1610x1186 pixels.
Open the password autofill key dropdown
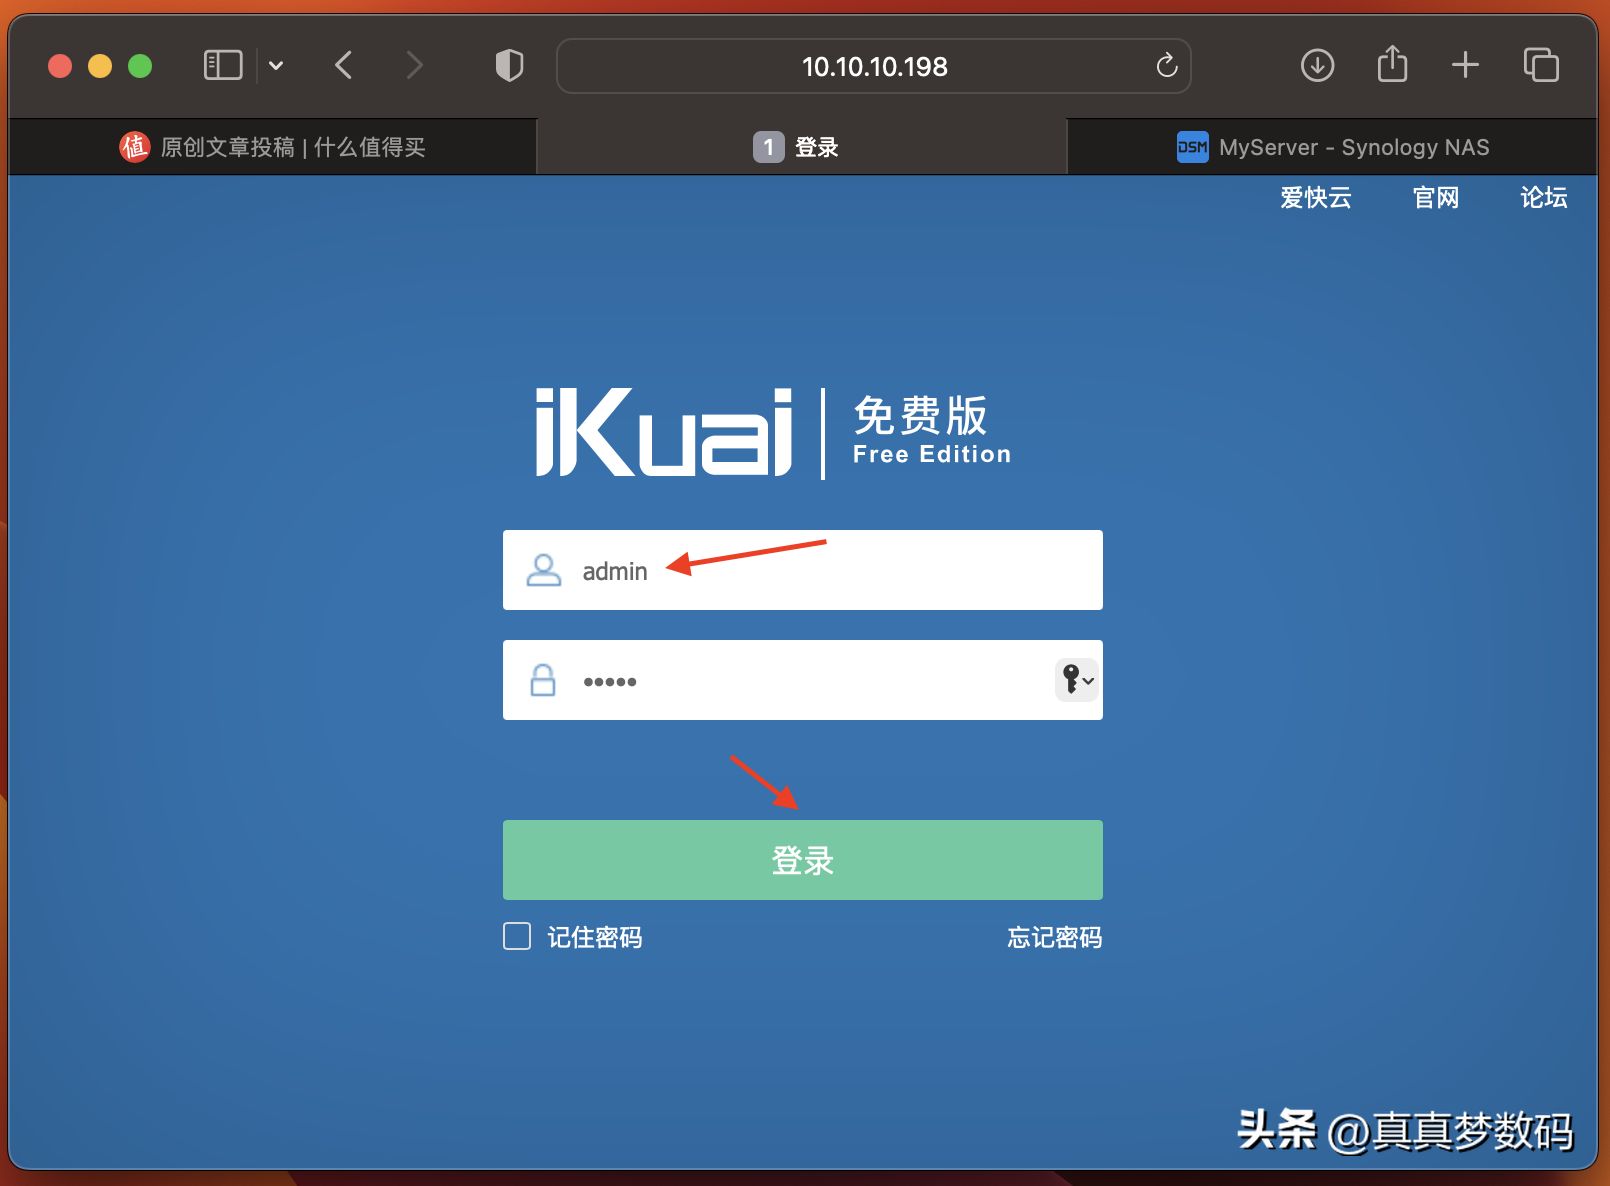click(x=1077, y=680)
